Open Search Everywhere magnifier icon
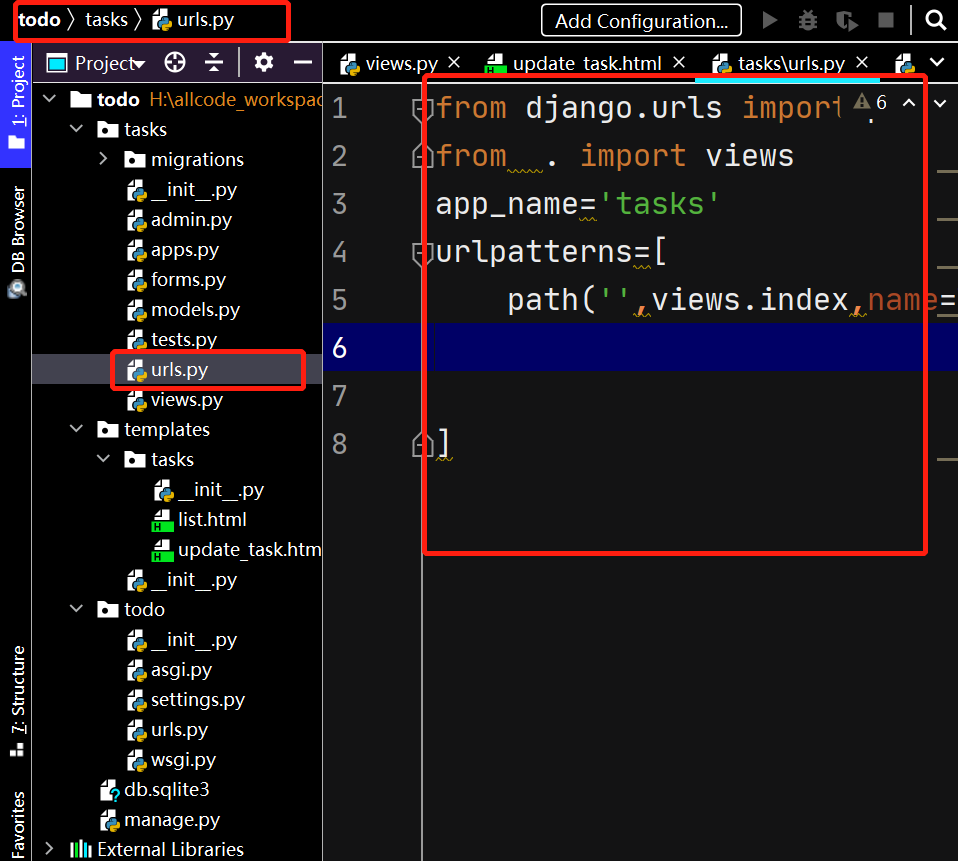 [935, 20]
